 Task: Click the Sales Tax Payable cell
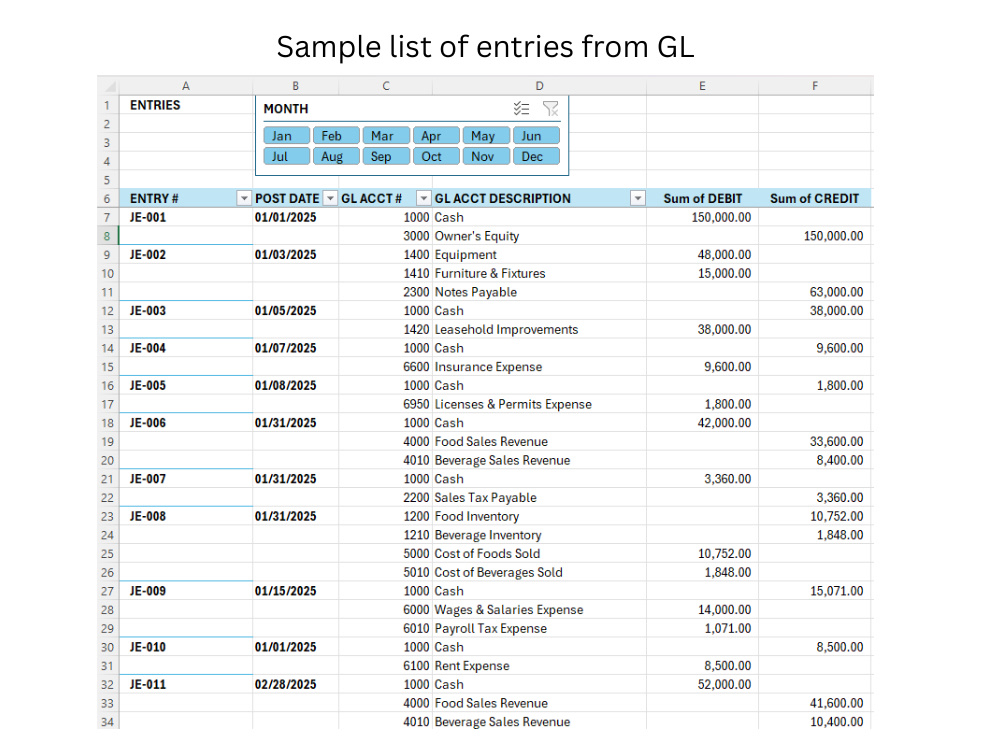coord(539,497)
